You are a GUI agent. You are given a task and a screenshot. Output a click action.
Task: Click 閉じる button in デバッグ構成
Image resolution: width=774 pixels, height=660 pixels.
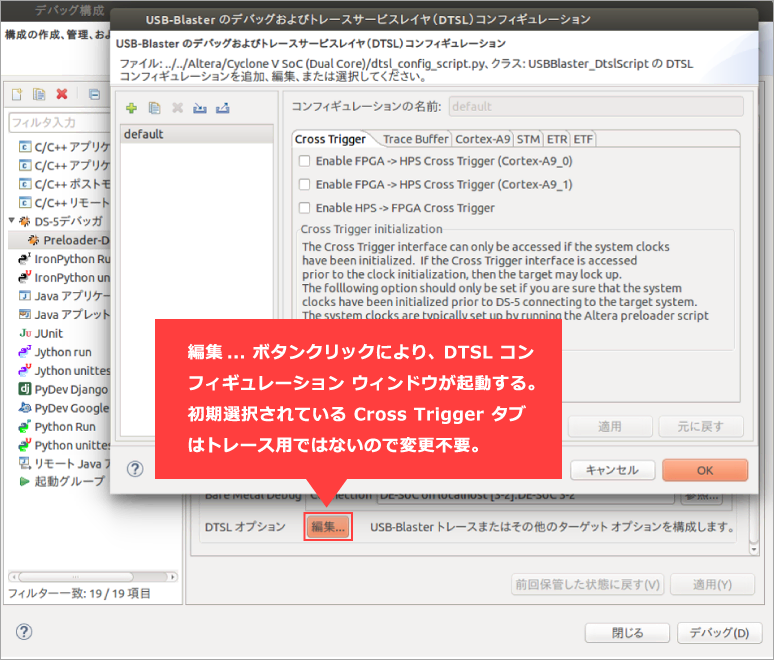(627, 633)
